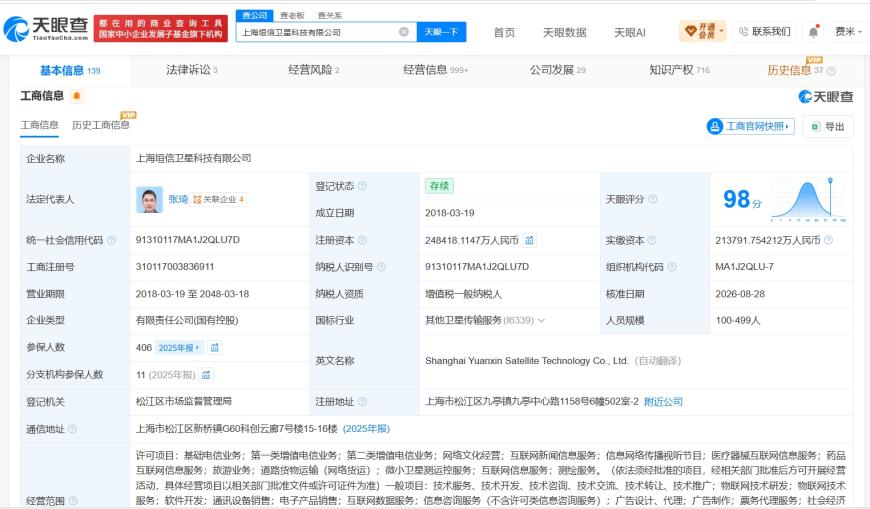
Task: Open the 费米 account dropdown
Action: point(848,32)
